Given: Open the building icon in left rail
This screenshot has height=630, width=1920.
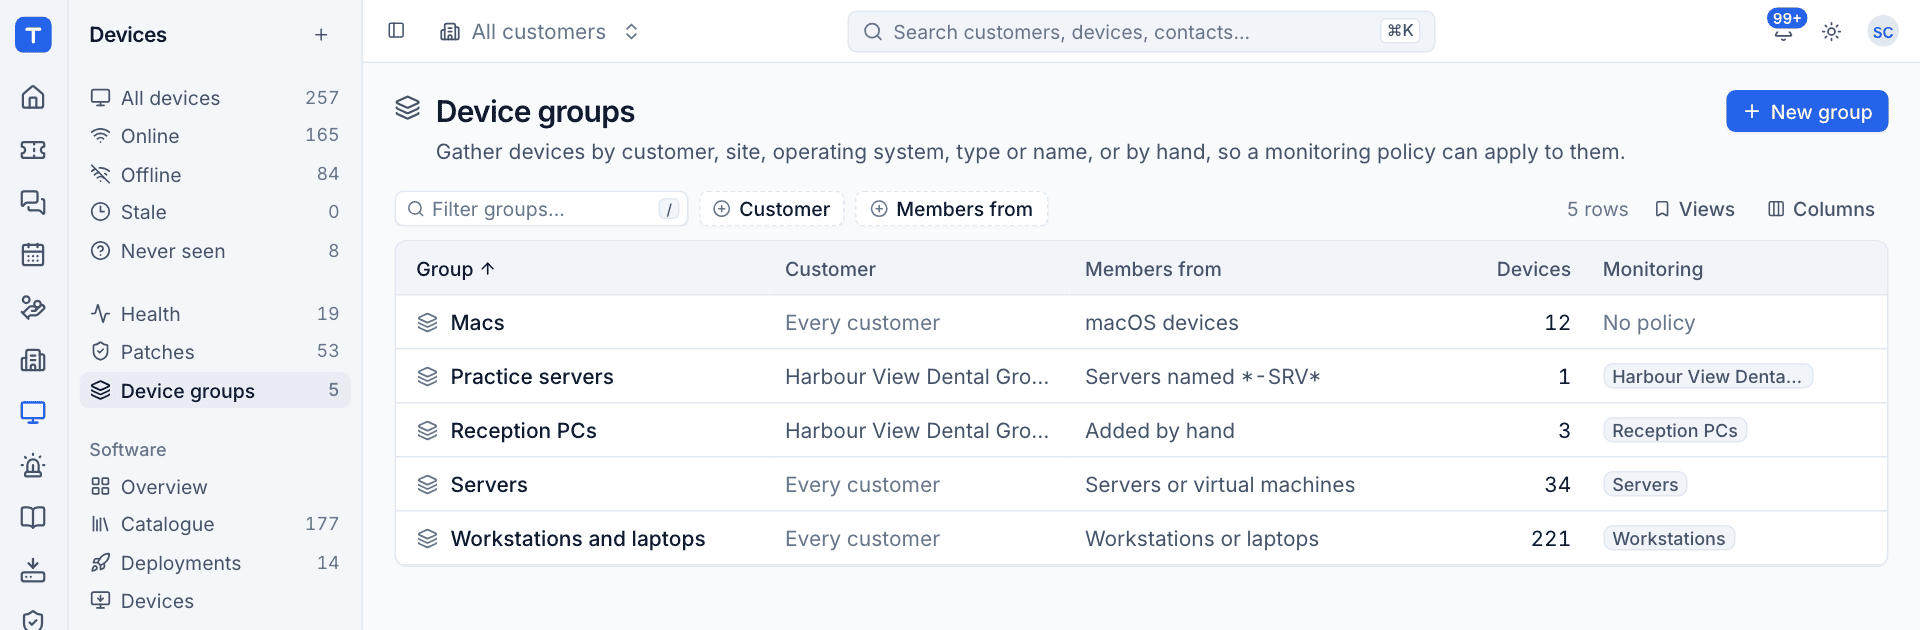Looking at the screenshot, I should pyautogui.click(x=33, y=360).
